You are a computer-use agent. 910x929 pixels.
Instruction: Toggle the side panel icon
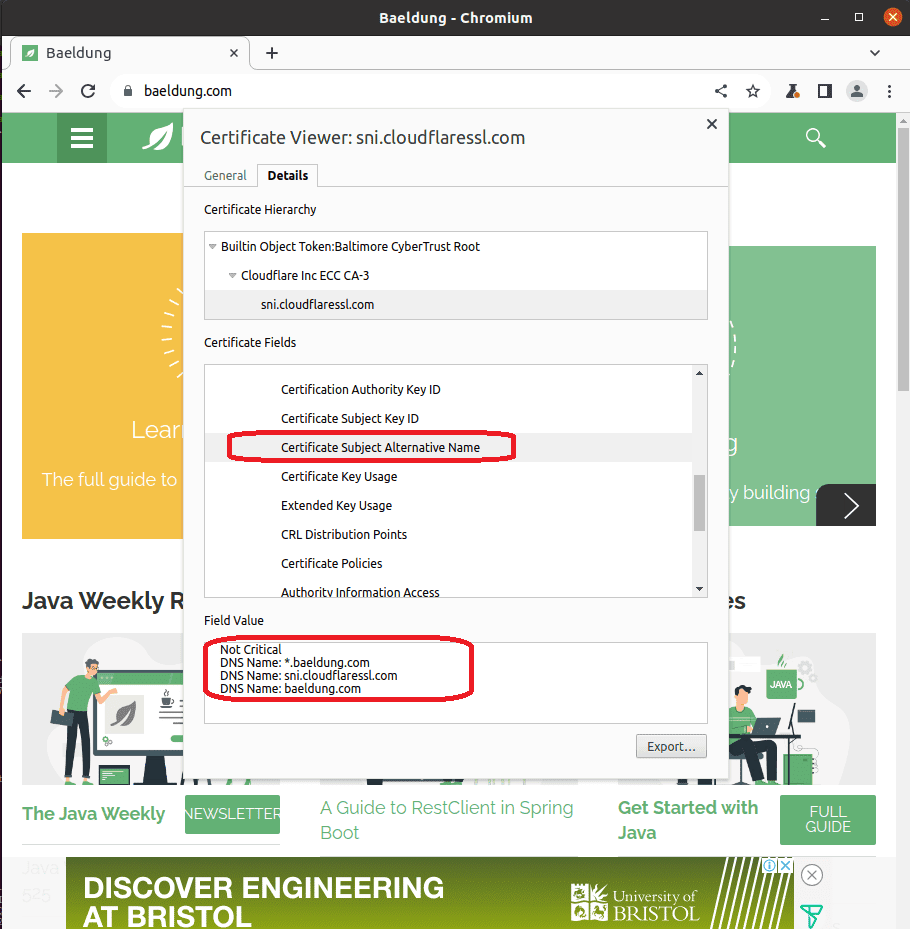point(824,91)
